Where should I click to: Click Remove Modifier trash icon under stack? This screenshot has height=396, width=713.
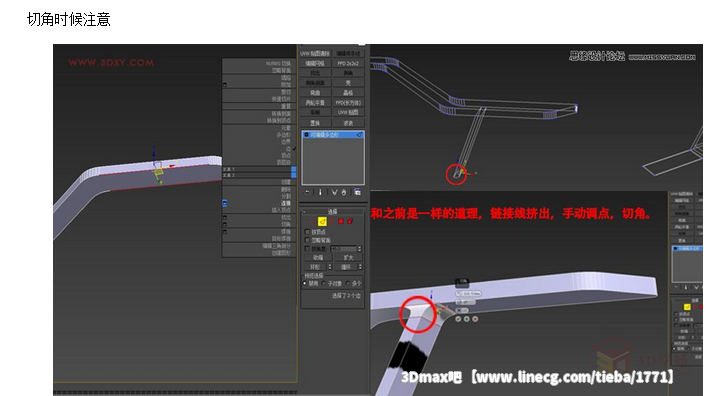[x=344, y=192]
